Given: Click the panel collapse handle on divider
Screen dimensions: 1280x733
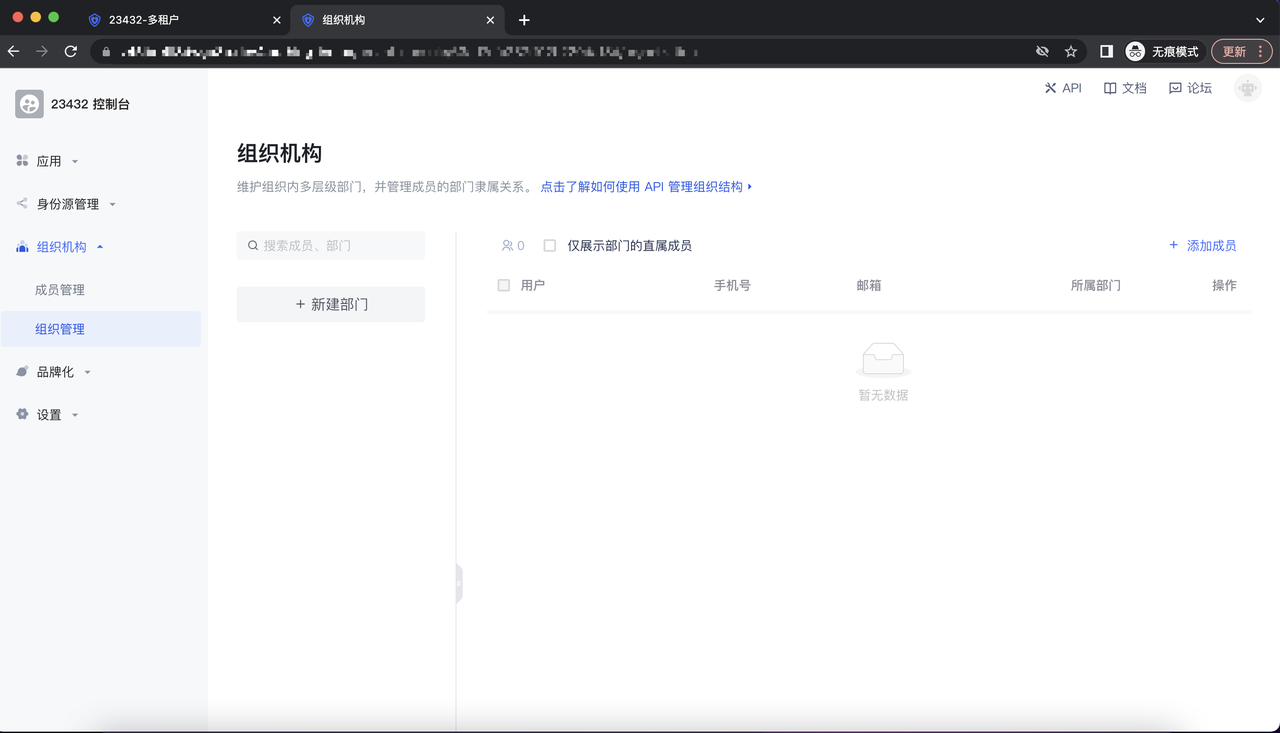Looking at the screenshot, I should click(459, 583).
